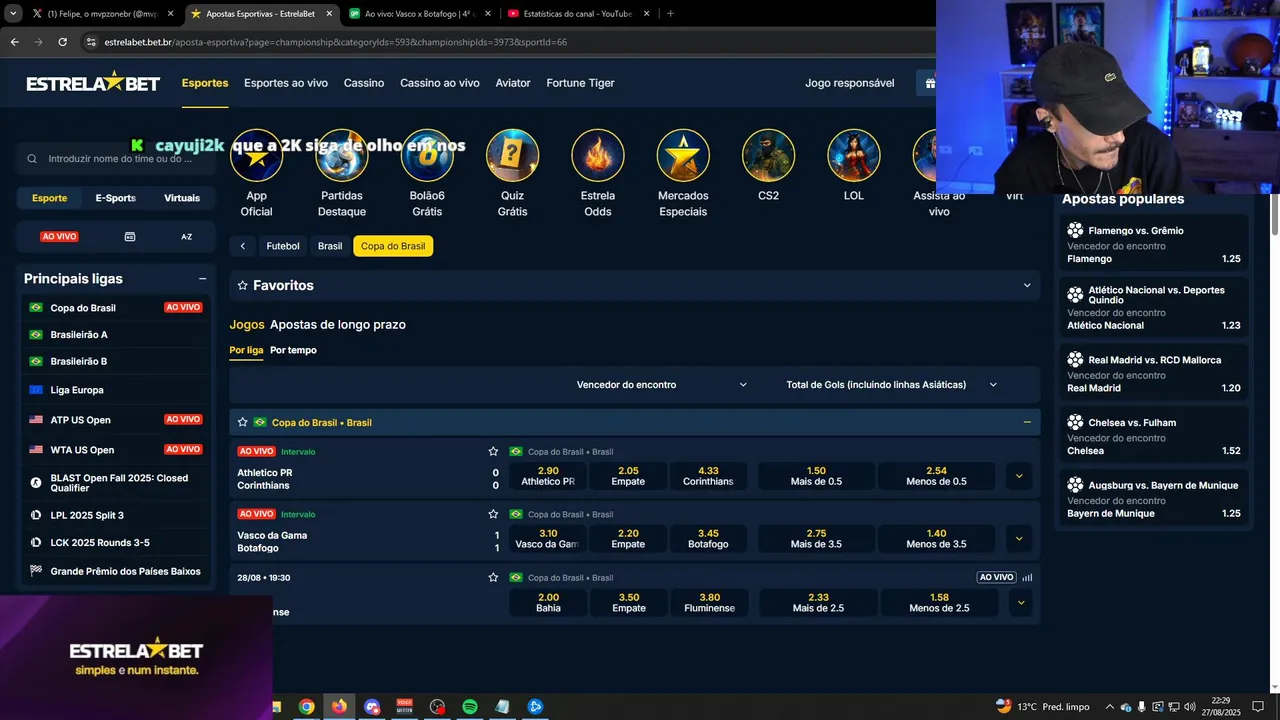Viewport: 1280px width, 720px height.
Task: Open the Fortune Tiger menu item
Action: [x=580, y=83]
